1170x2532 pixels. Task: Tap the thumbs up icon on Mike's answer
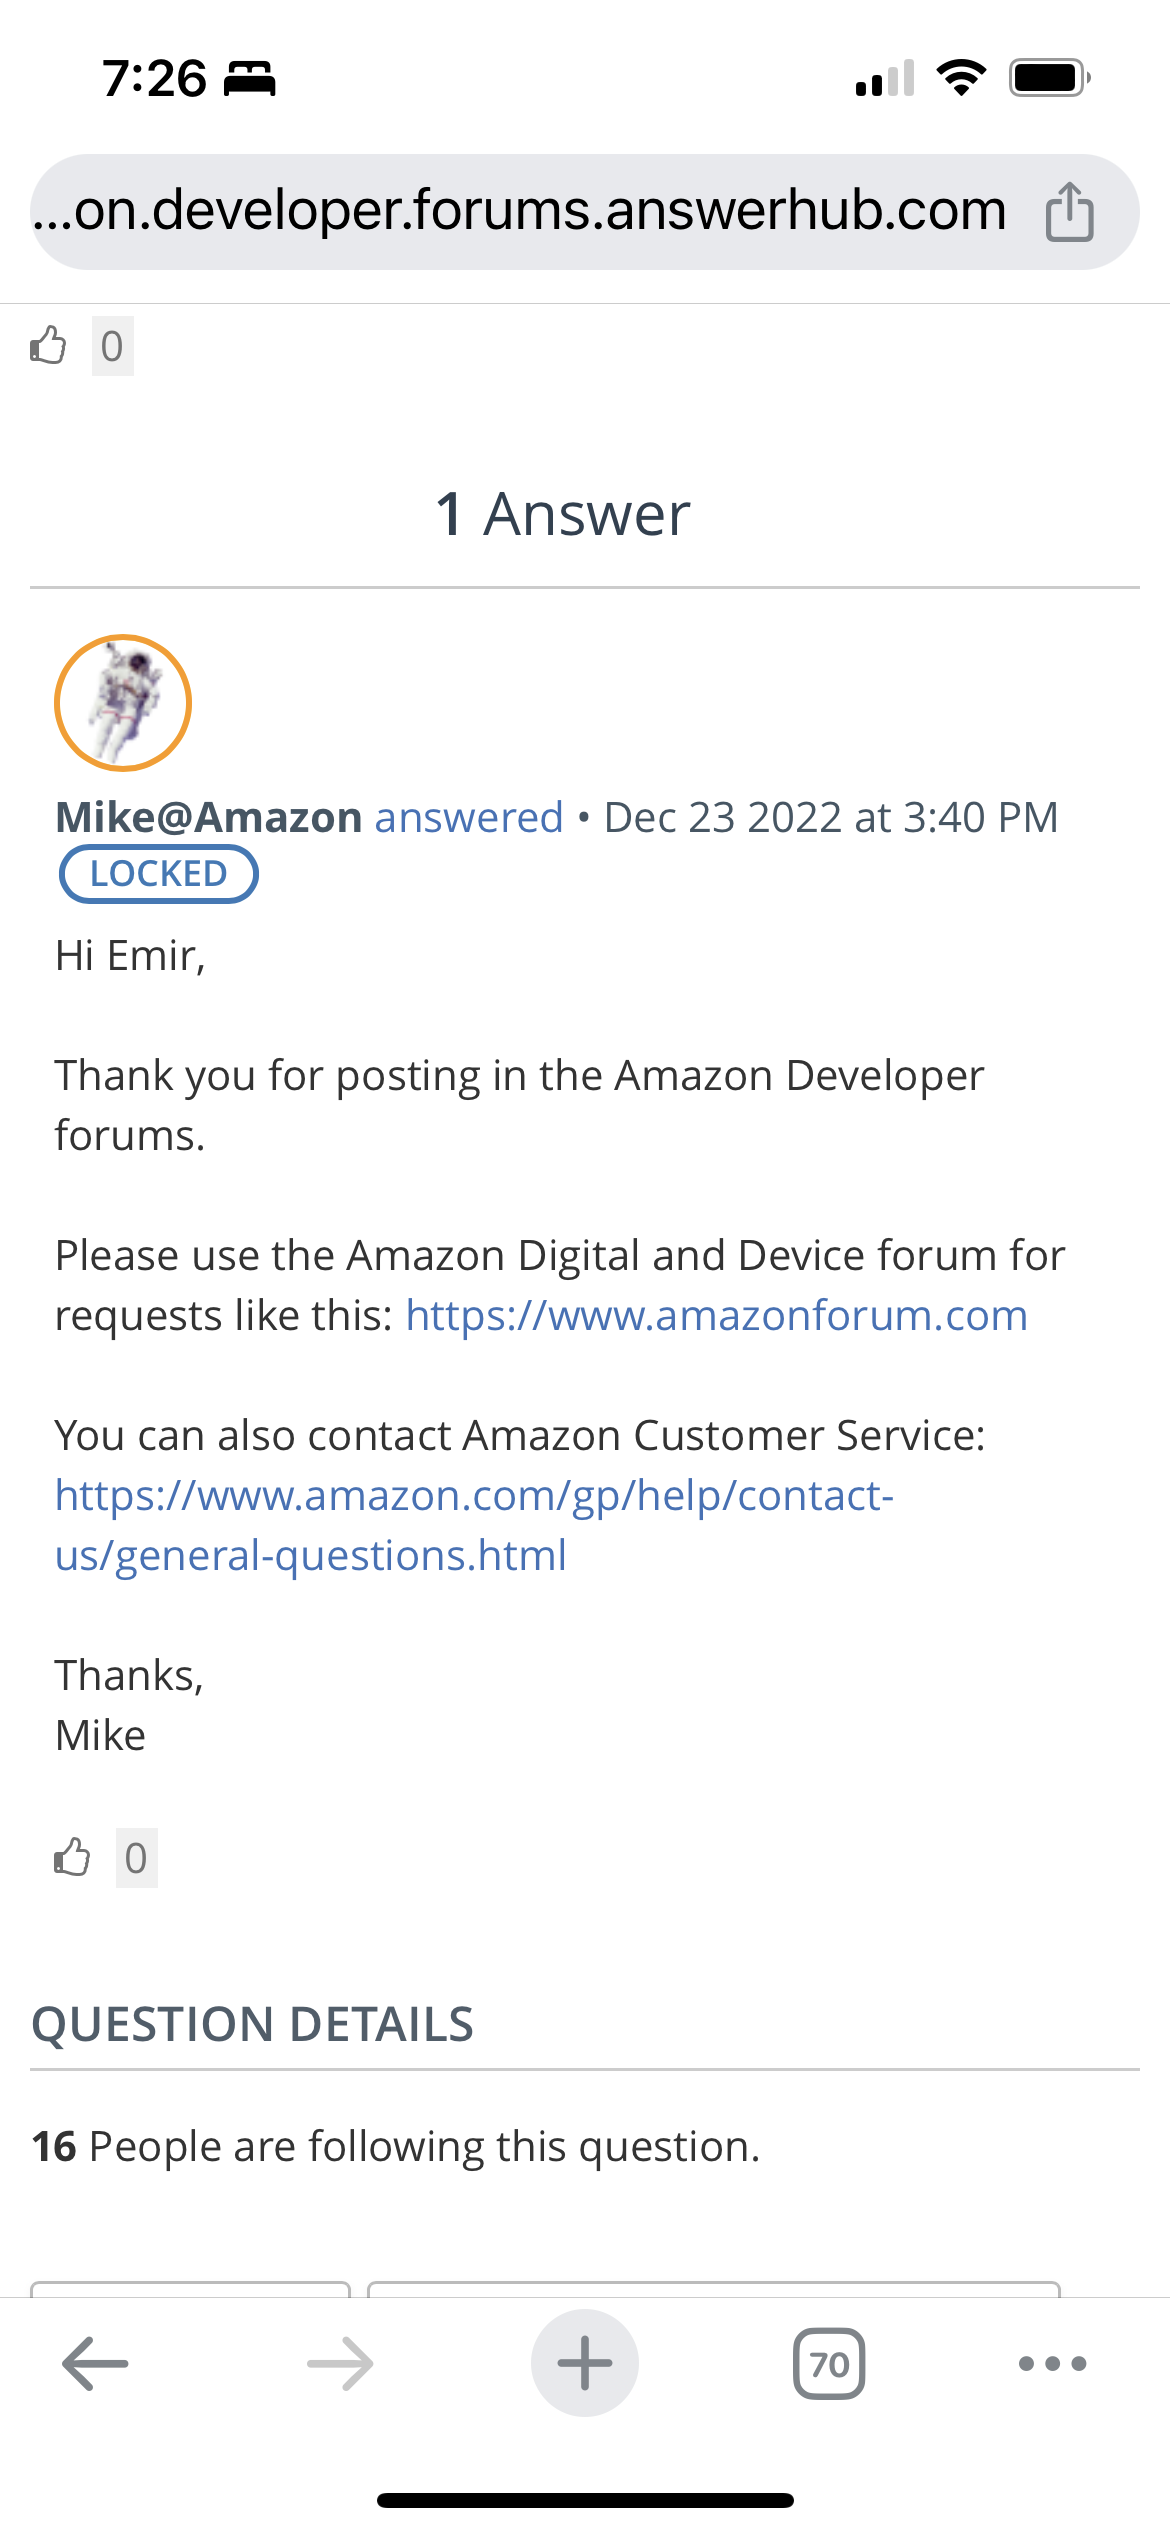[x=72, y=1857]
